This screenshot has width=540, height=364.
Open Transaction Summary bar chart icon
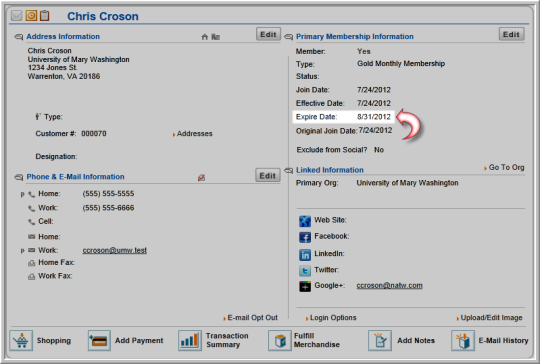pyautogui.click(x=190, y=341)
